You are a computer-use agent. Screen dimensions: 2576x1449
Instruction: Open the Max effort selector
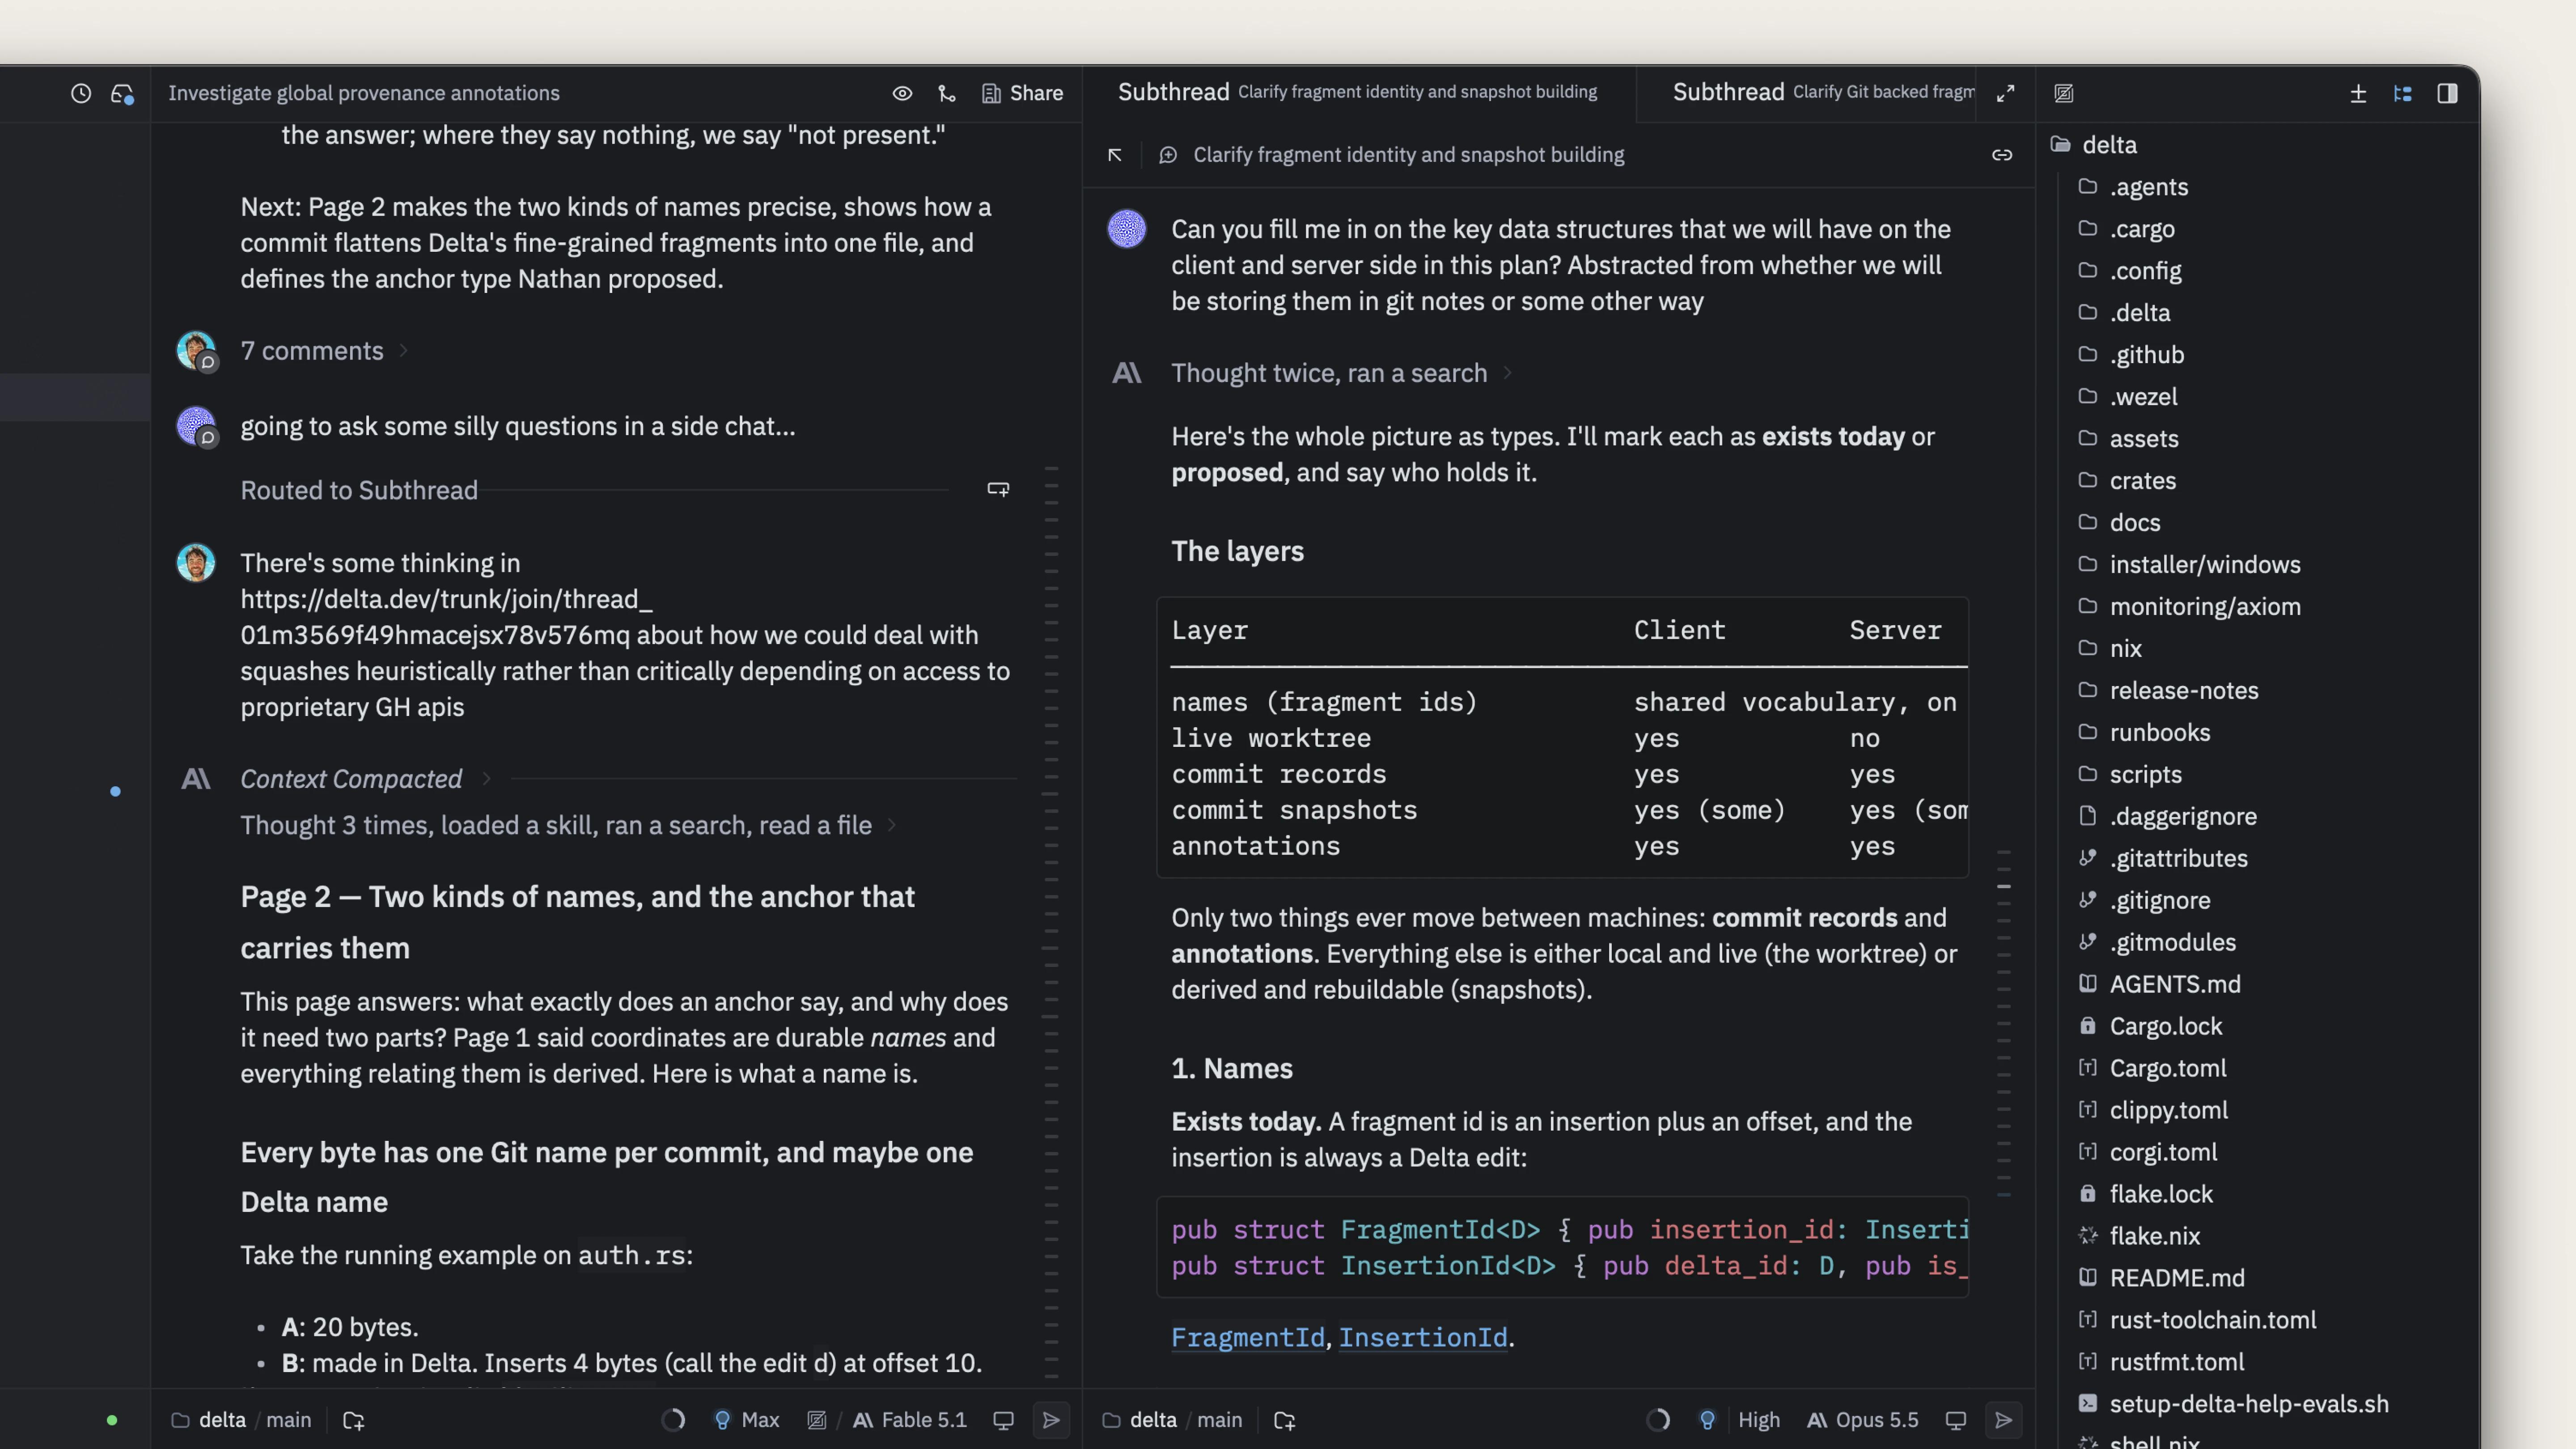coord(747,1421)
